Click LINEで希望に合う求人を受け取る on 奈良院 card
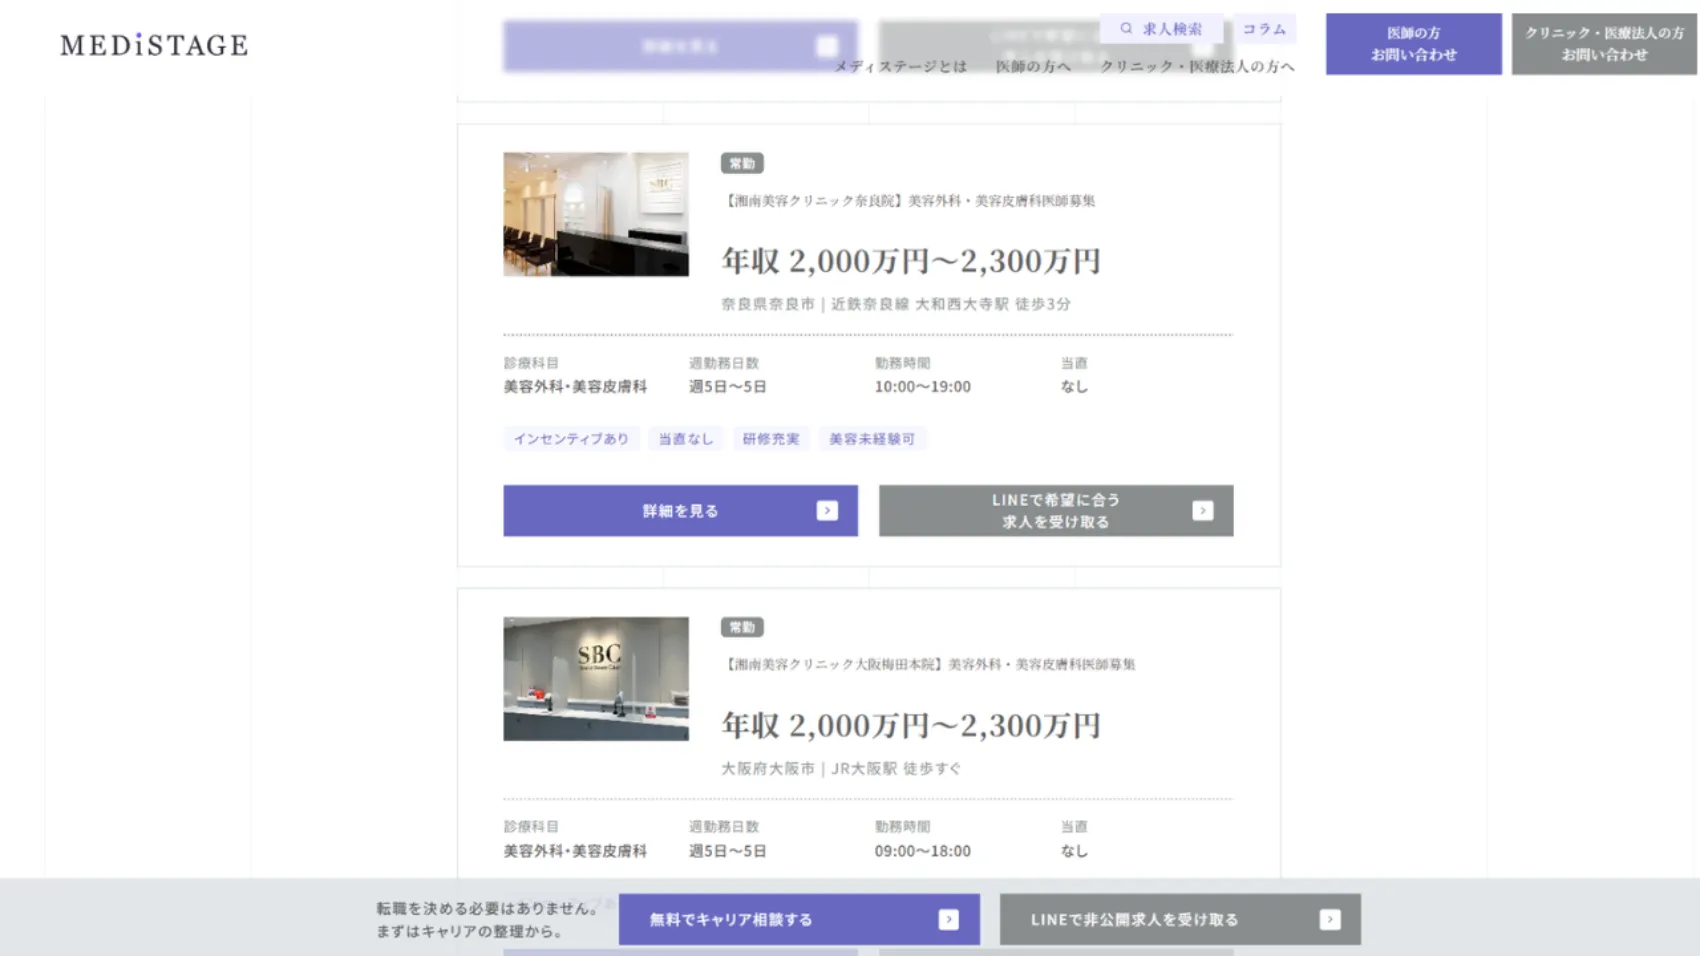This screenshot has height=956, width=1700. tap(1056, 511)
